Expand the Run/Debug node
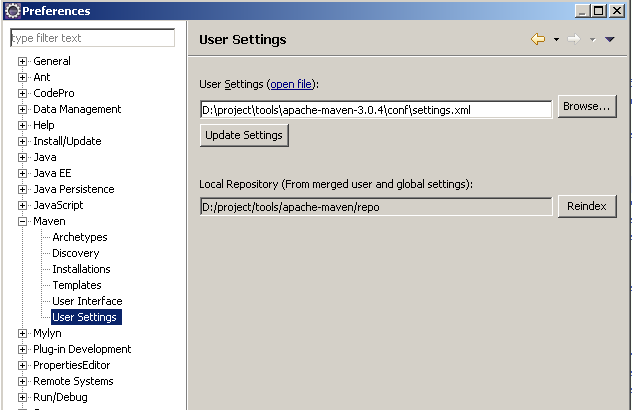632x410 pixels. coord(23,398)
